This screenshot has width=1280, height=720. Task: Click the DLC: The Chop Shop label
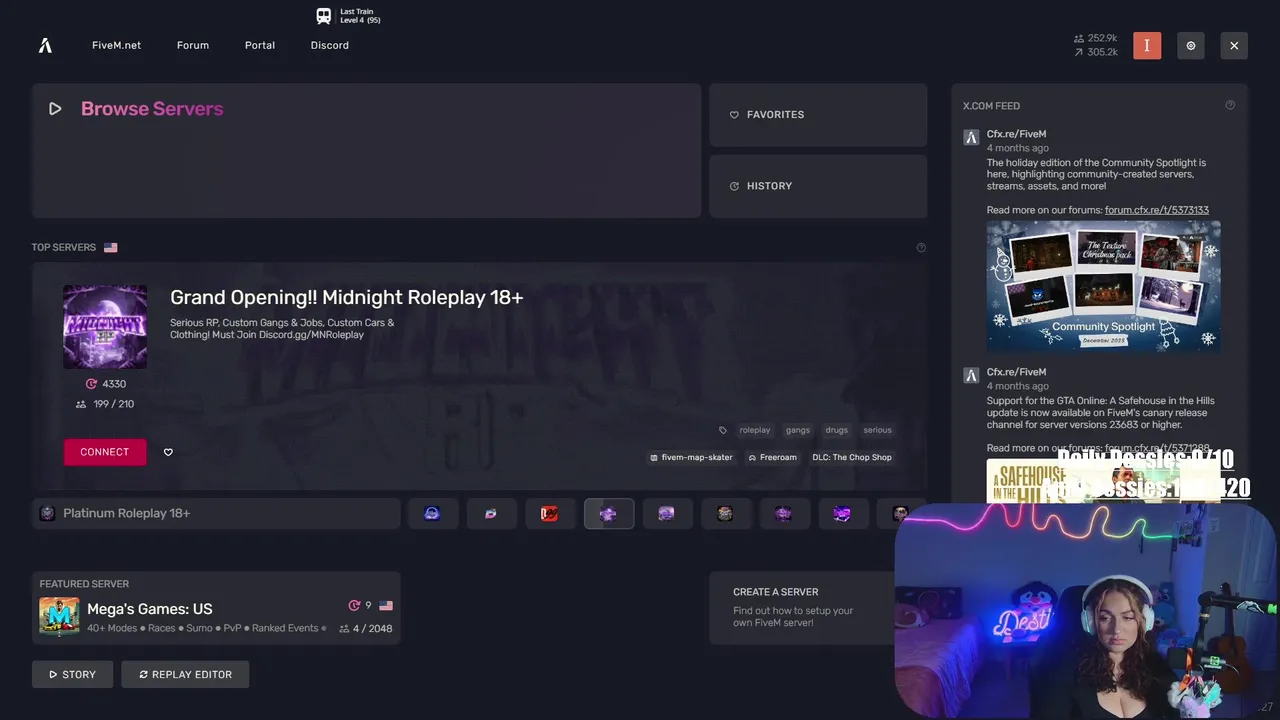(x=852, y=457)
